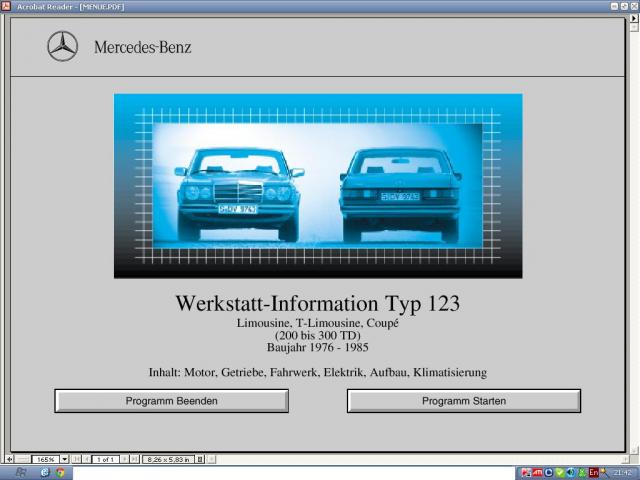Click the Programm Starten button
640x480 pixels.
click(x=463, y=401)
